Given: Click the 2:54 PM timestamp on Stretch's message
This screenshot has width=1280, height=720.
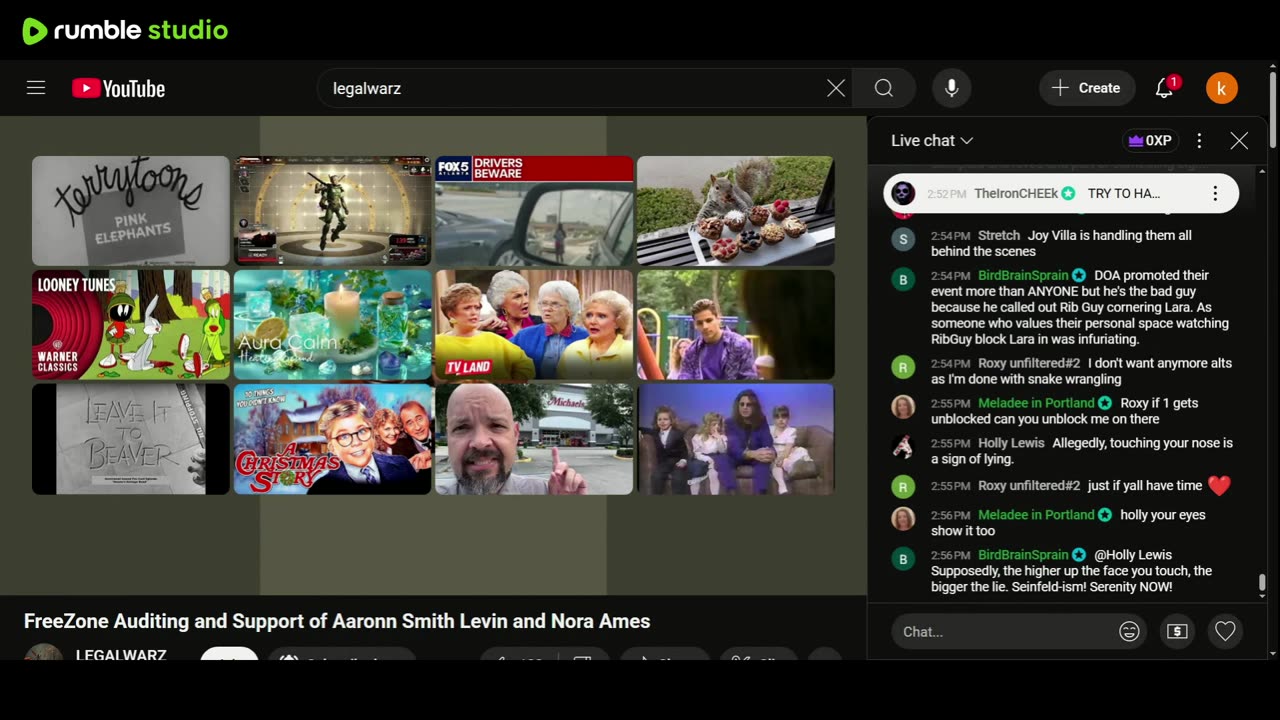Looking at the screenshot, I should tap(950, 236).
